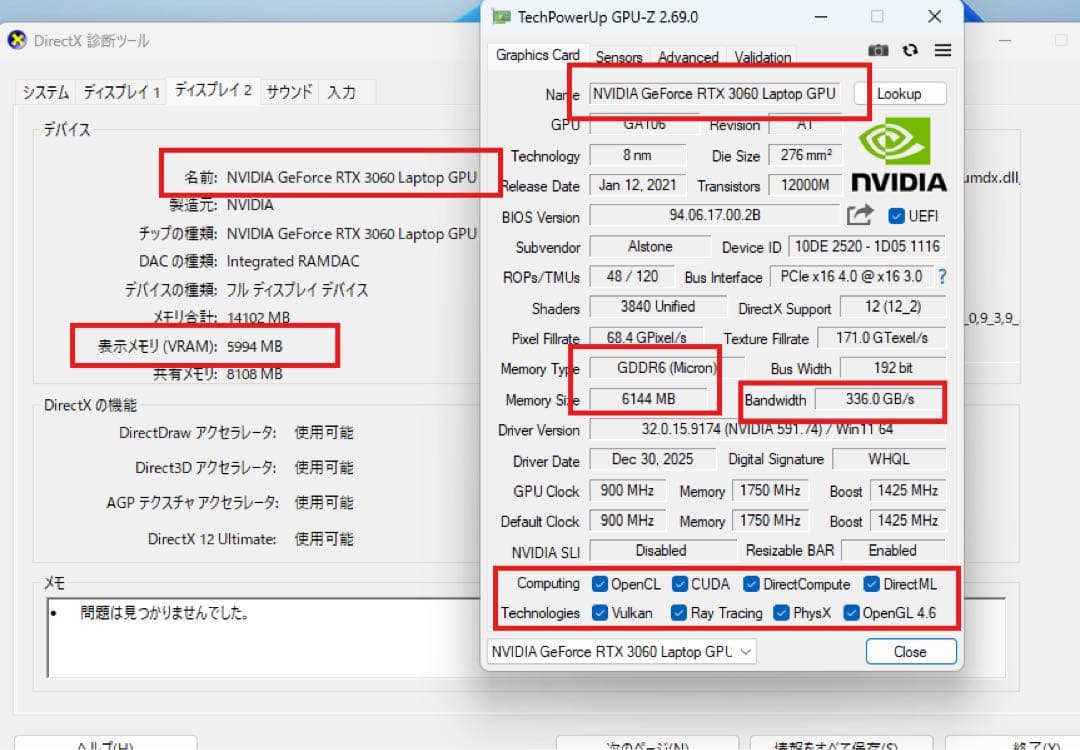Screen dimensions: 1080x750
Task: Open システム tab in DirectX tool
Action: pyautogui.click(x=46, y=92)
